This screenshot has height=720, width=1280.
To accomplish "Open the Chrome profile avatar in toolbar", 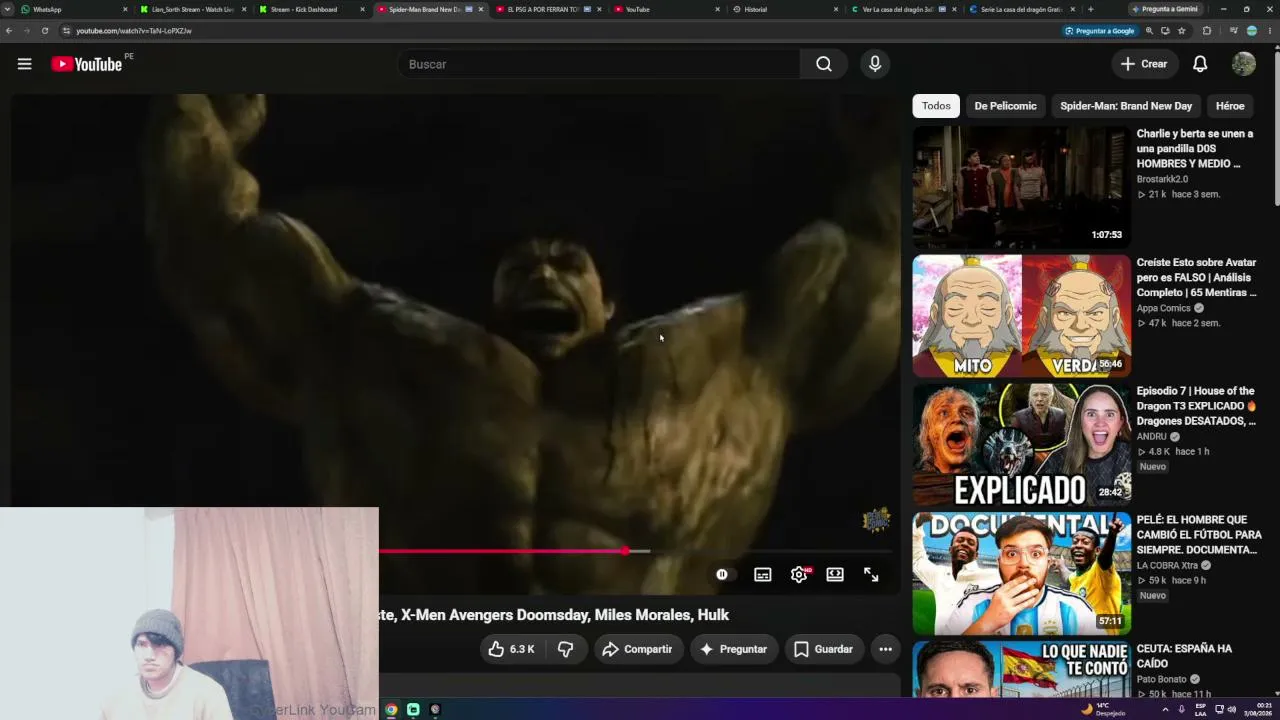I will pyautogui.click(x=1252, y=31).
